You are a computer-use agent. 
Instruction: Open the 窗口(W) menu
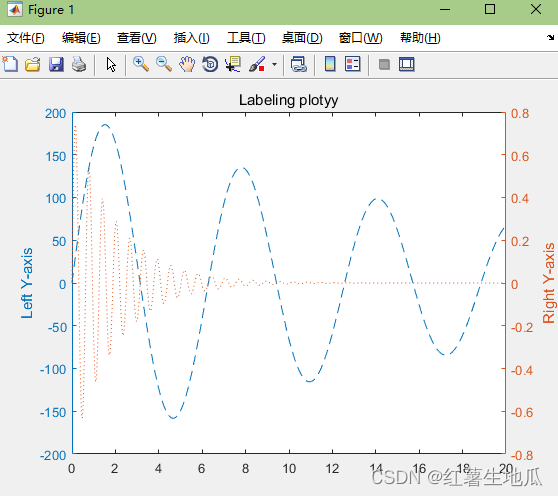pyautogui.click(x=360, y=38)
